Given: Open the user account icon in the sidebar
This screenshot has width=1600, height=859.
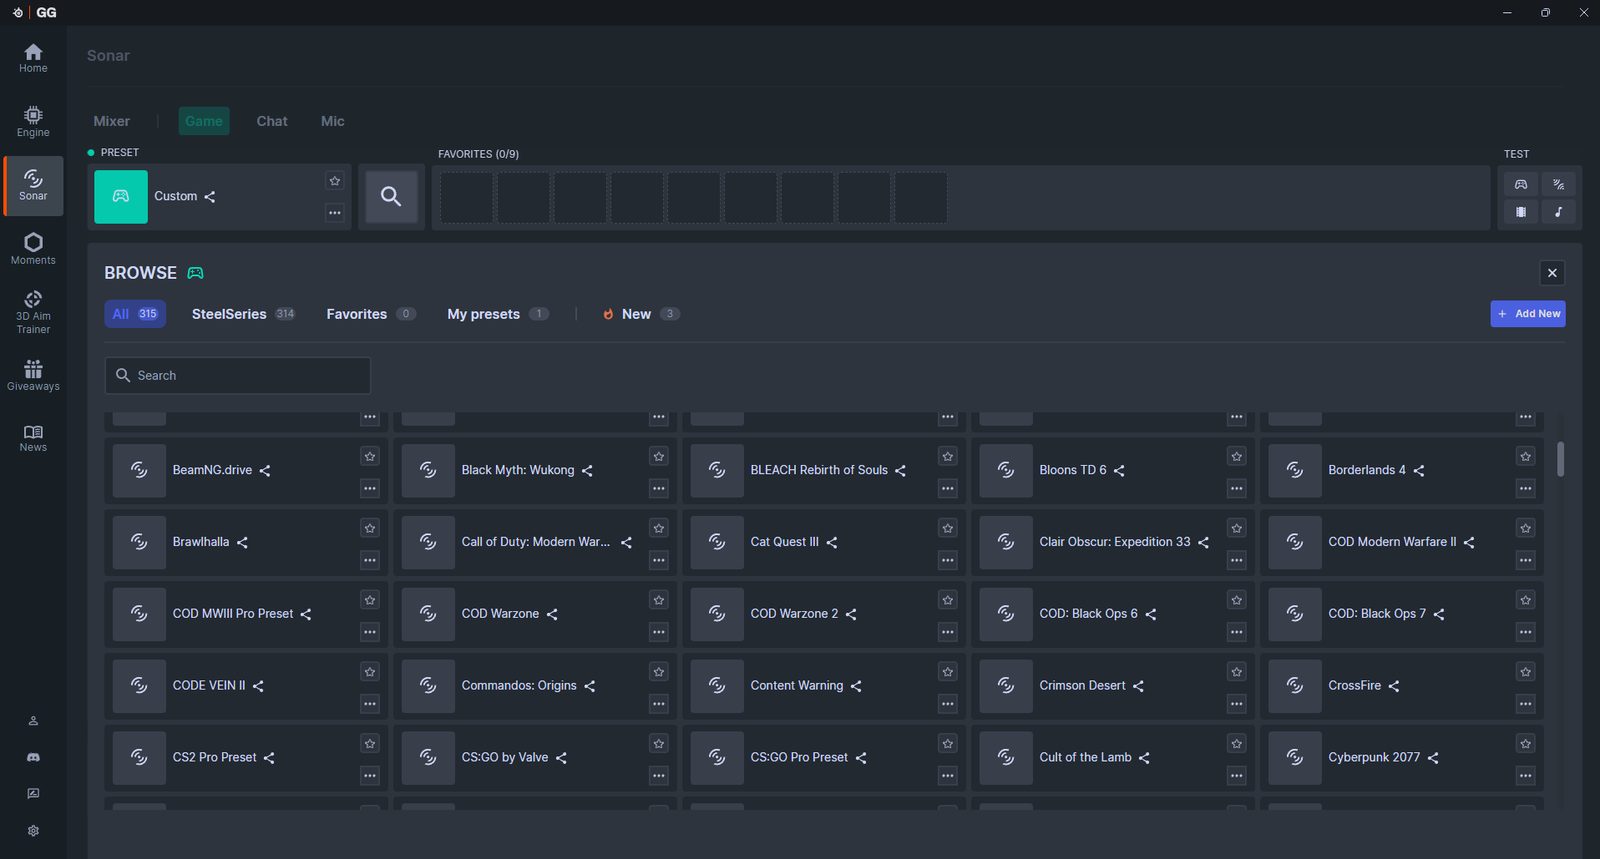Looking at the screenshot, I should (33, 721).
